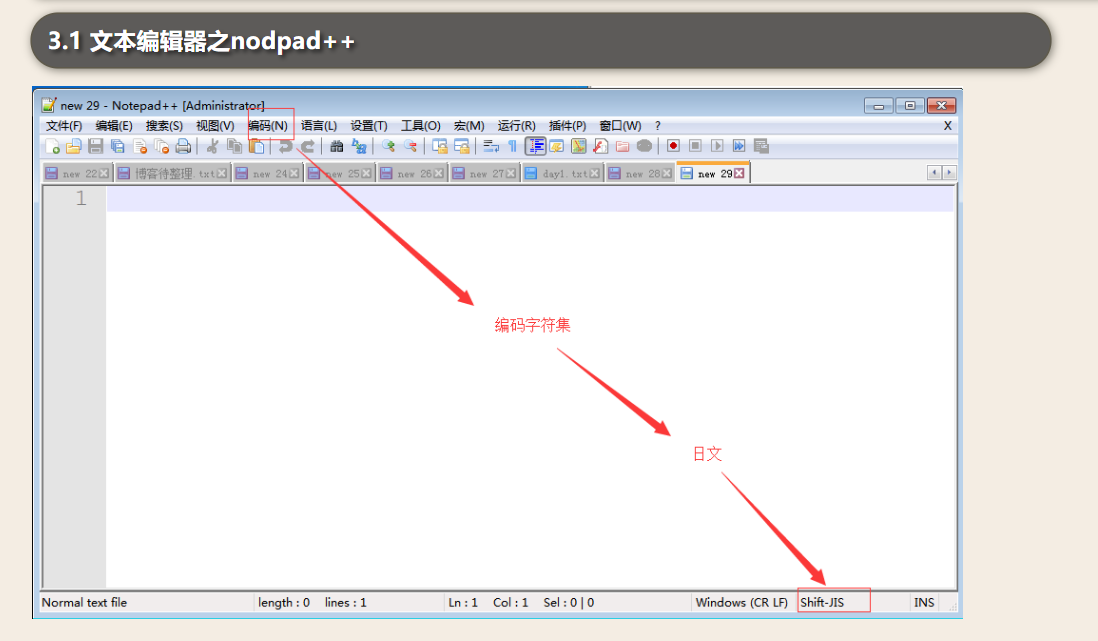Toggle synchronize horizontal scrolling icon
Screen dimensions: 1098x641
[461, 146]
